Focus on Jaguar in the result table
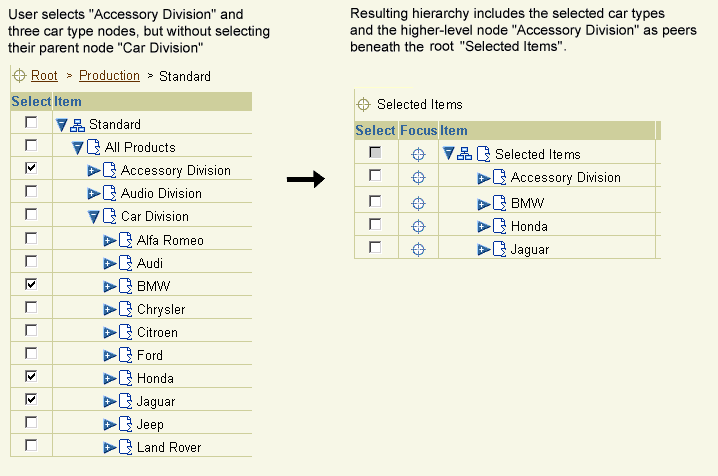Image resolution: width=718 pixels, height=476 pixels. pyautogui.click(x=418, y=249)
